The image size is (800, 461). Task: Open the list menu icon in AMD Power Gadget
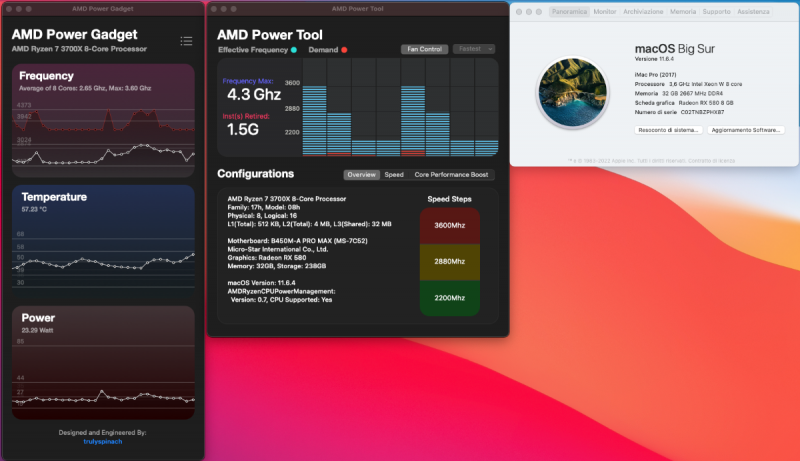tap(186, 41)
